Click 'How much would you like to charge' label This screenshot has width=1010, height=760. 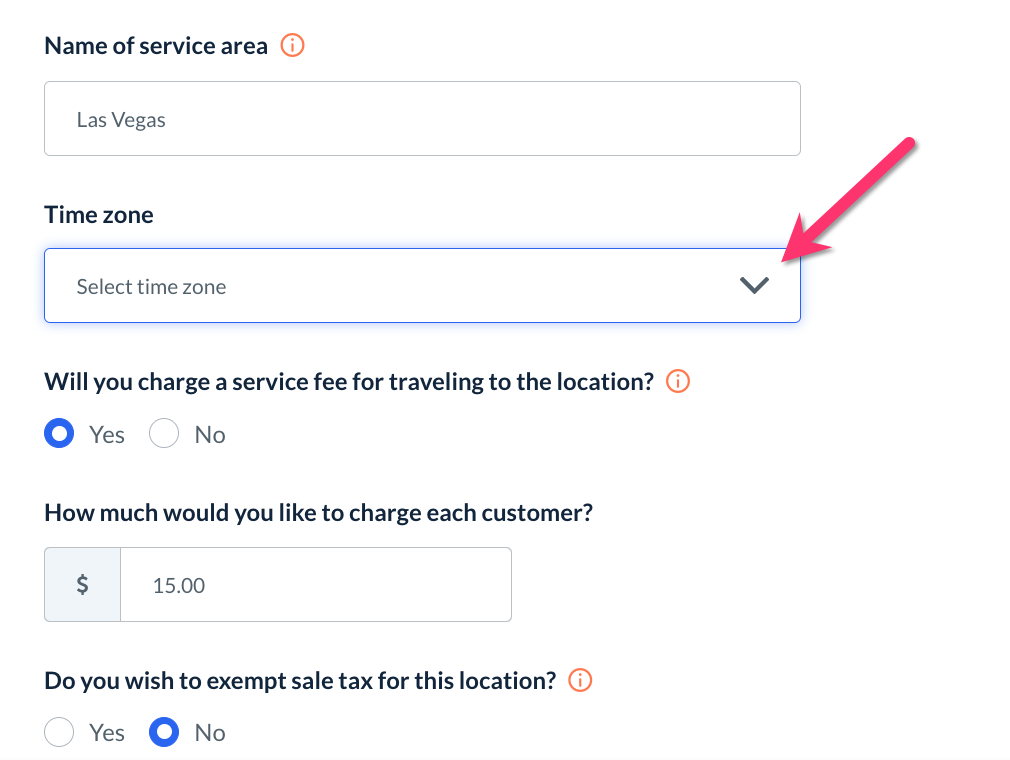click(319, 514)
